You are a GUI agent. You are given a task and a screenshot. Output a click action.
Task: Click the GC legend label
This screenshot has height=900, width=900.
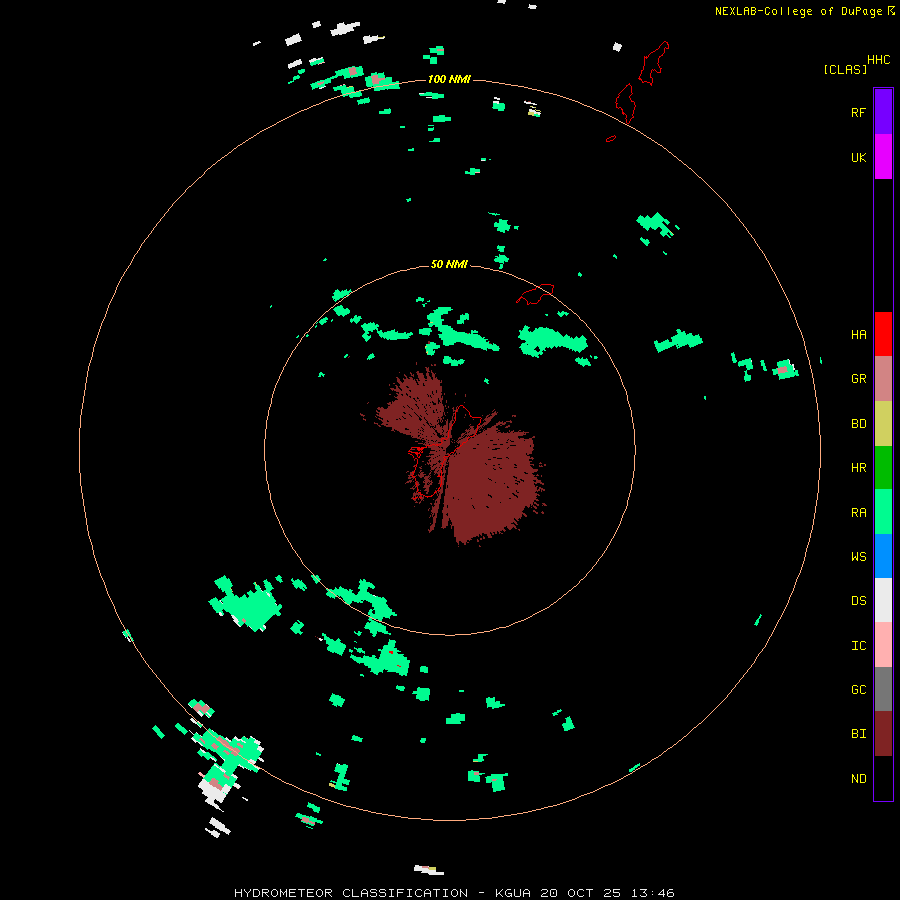[x=858, y=689]
